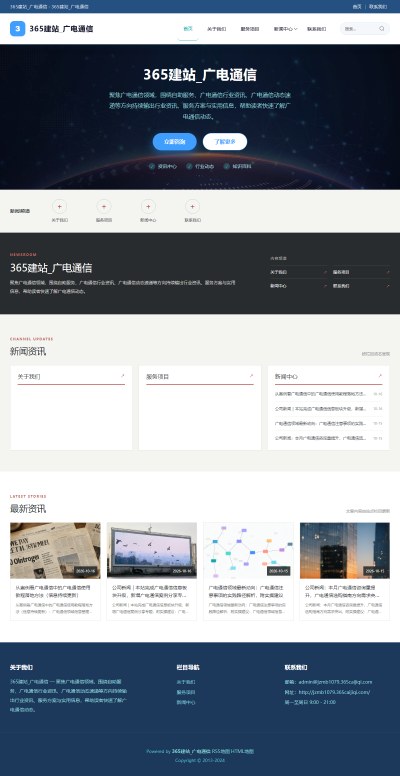Open the newspaper thumbnail article

point(55,550)
